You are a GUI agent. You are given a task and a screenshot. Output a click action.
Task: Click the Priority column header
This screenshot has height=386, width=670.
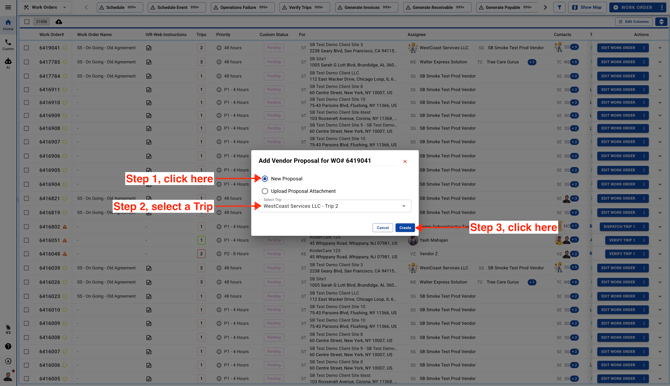(x=223, y=35)
